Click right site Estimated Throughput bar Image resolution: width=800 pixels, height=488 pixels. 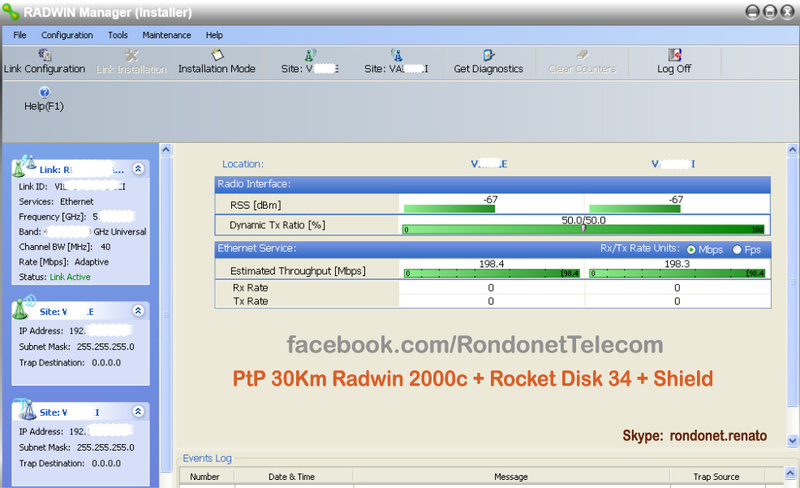tap(677, 274)
